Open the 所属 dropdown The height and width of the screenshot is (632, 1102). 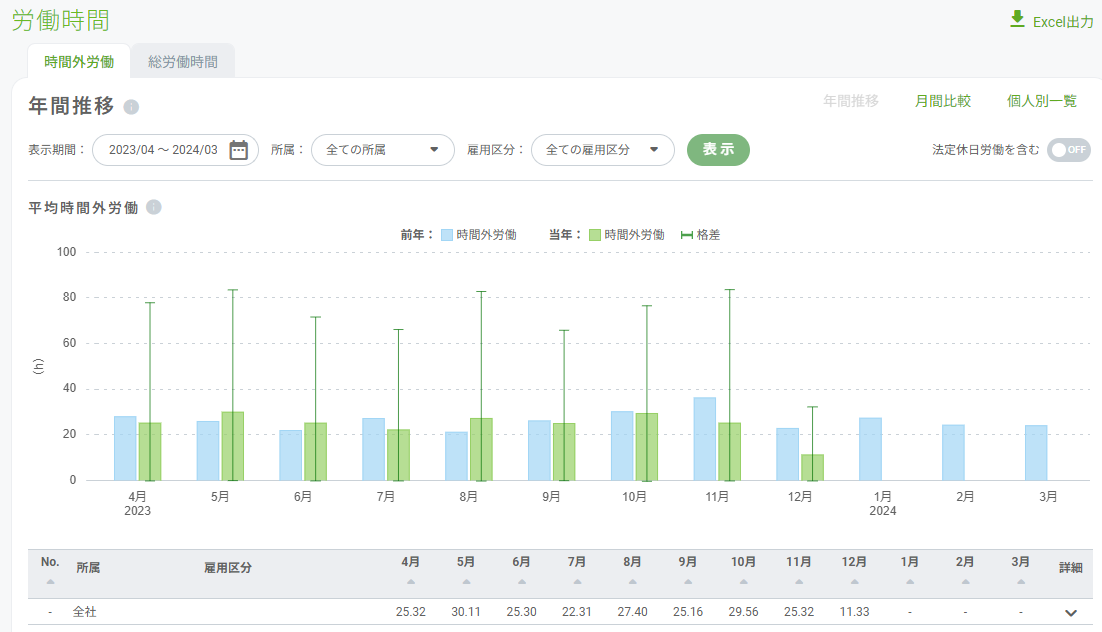tap(382, 150)
